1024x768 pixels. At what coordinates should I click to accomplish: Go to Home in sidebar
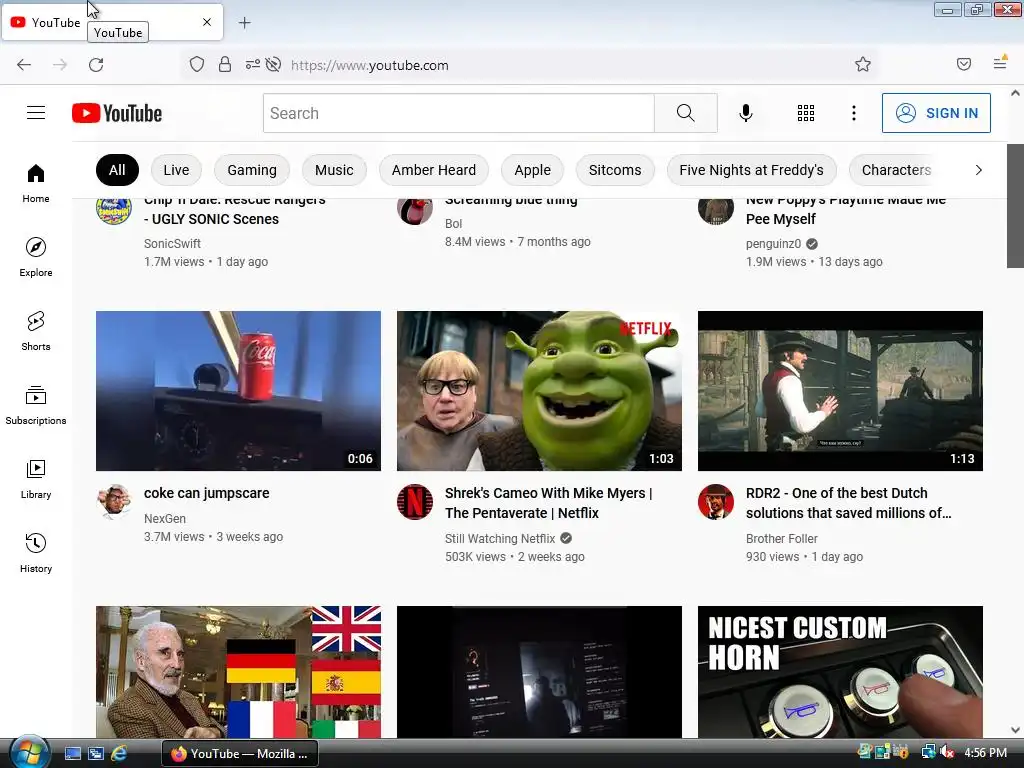click(36, 184)
